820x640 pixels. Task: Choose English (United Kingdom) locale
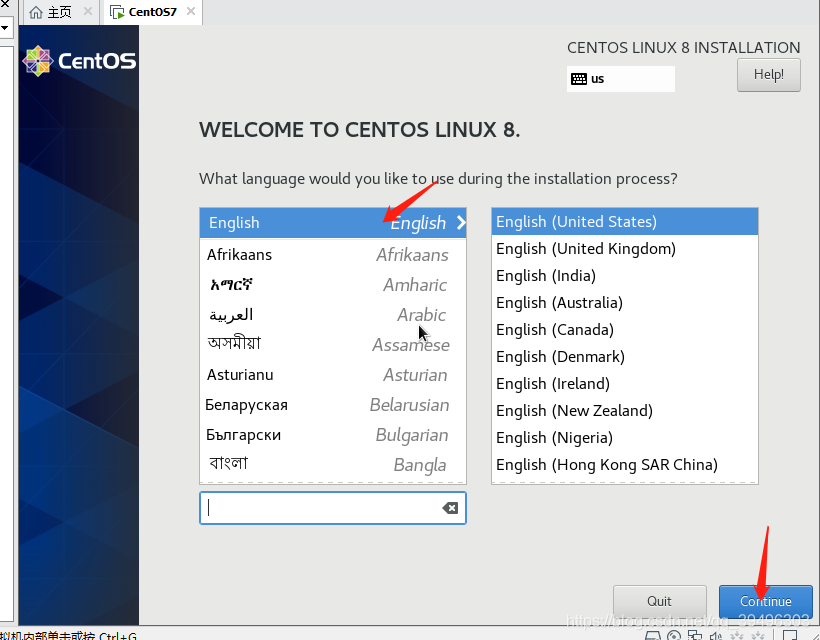tap(624, 249)
